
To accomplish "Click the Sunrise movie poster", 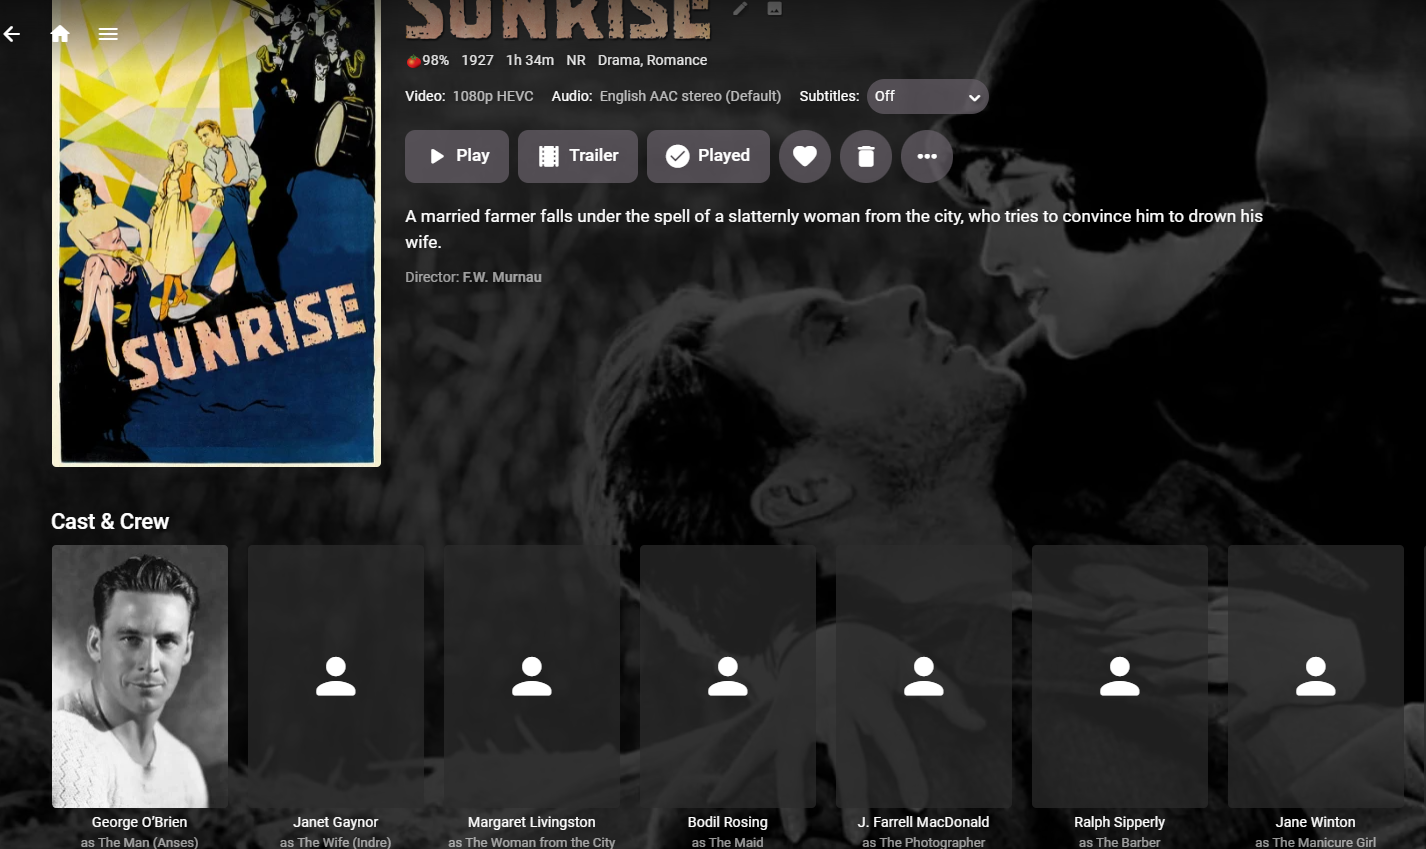I will click(216, 233).
